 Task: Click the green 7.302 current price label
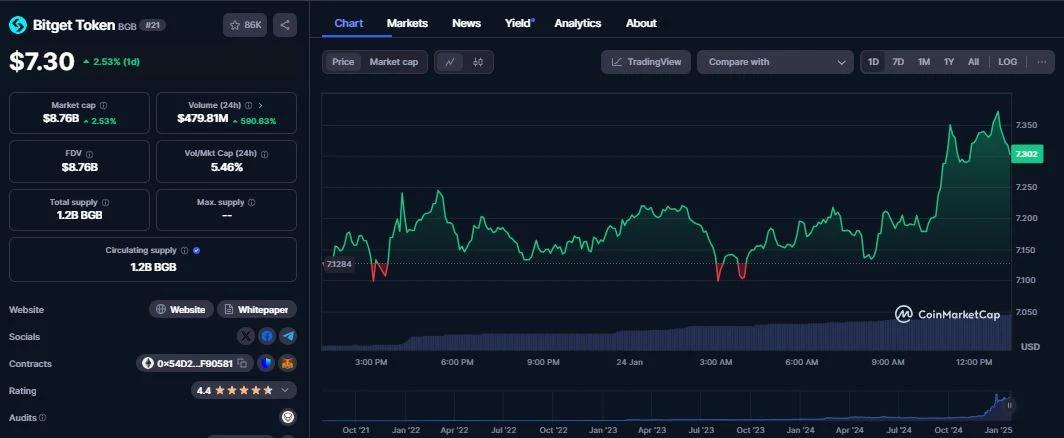[x=1025, y=154]
